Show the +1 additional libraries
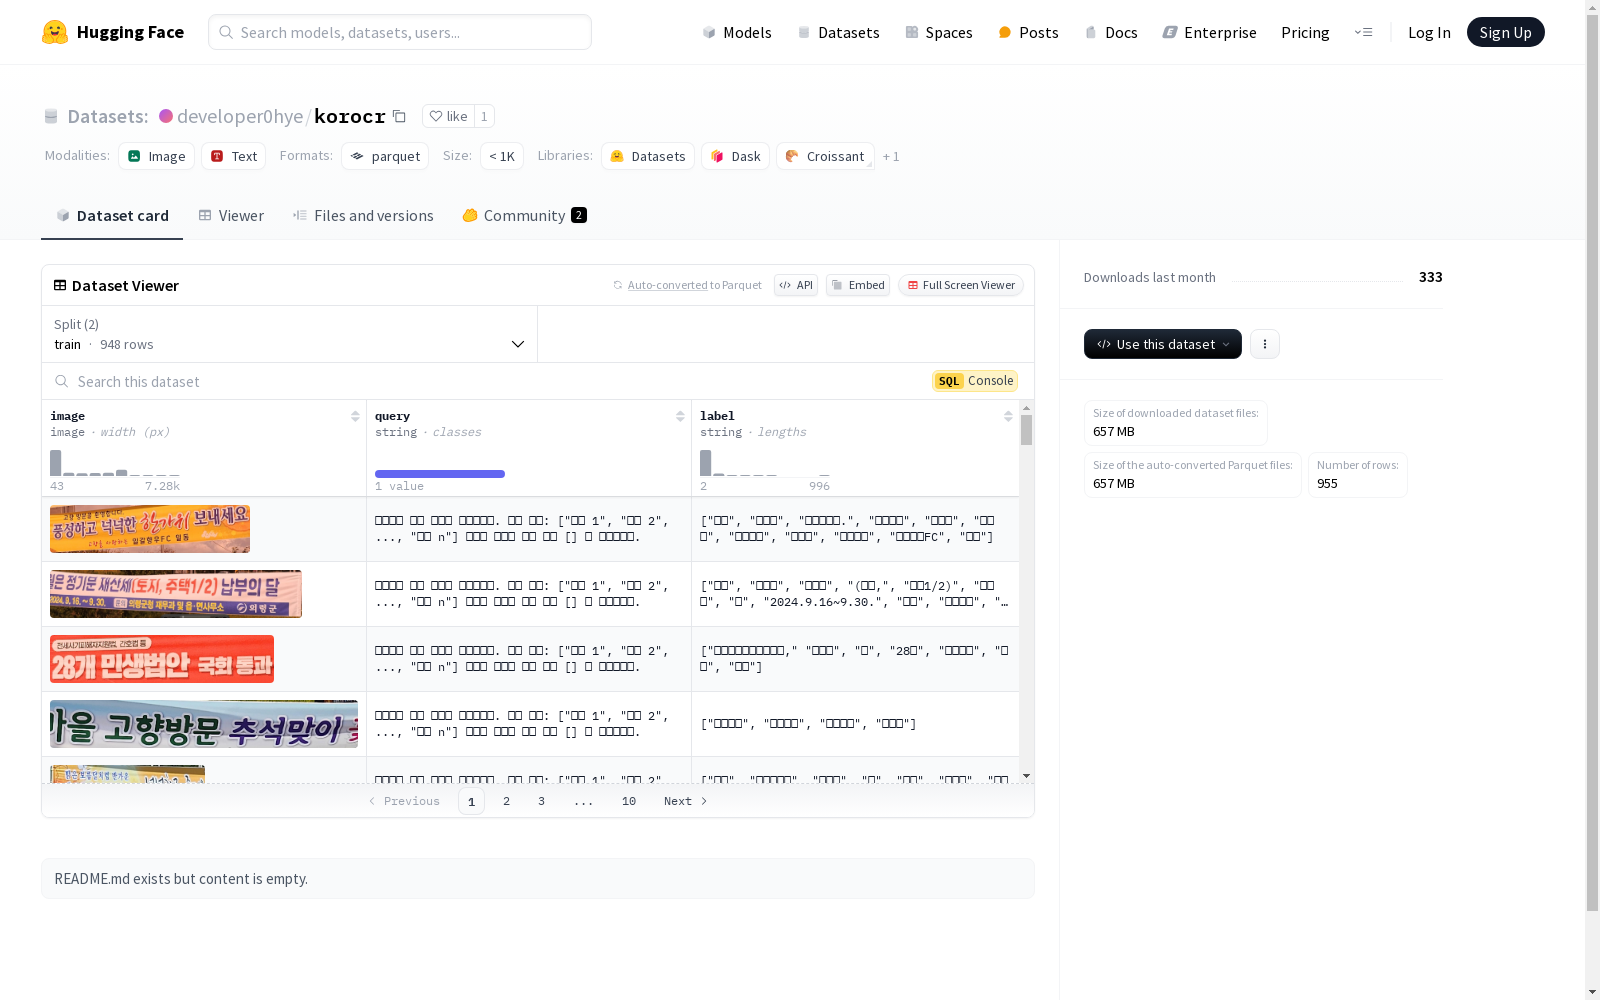Viewport: 1600px width, 1000px height. tap(891, 156)
